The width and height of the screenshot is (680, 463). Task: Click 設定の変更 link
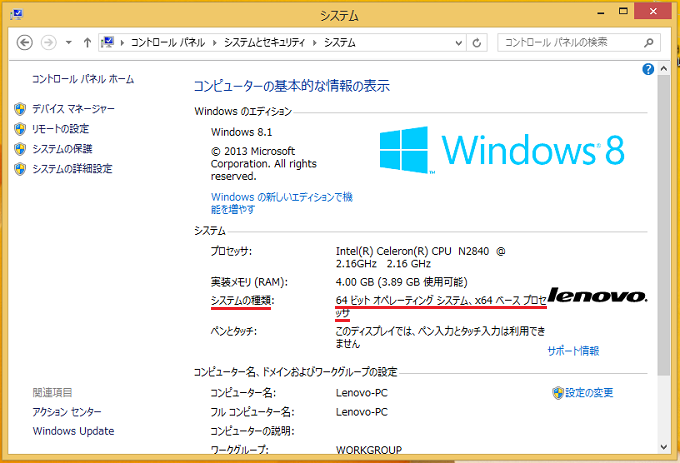point(589,392)
